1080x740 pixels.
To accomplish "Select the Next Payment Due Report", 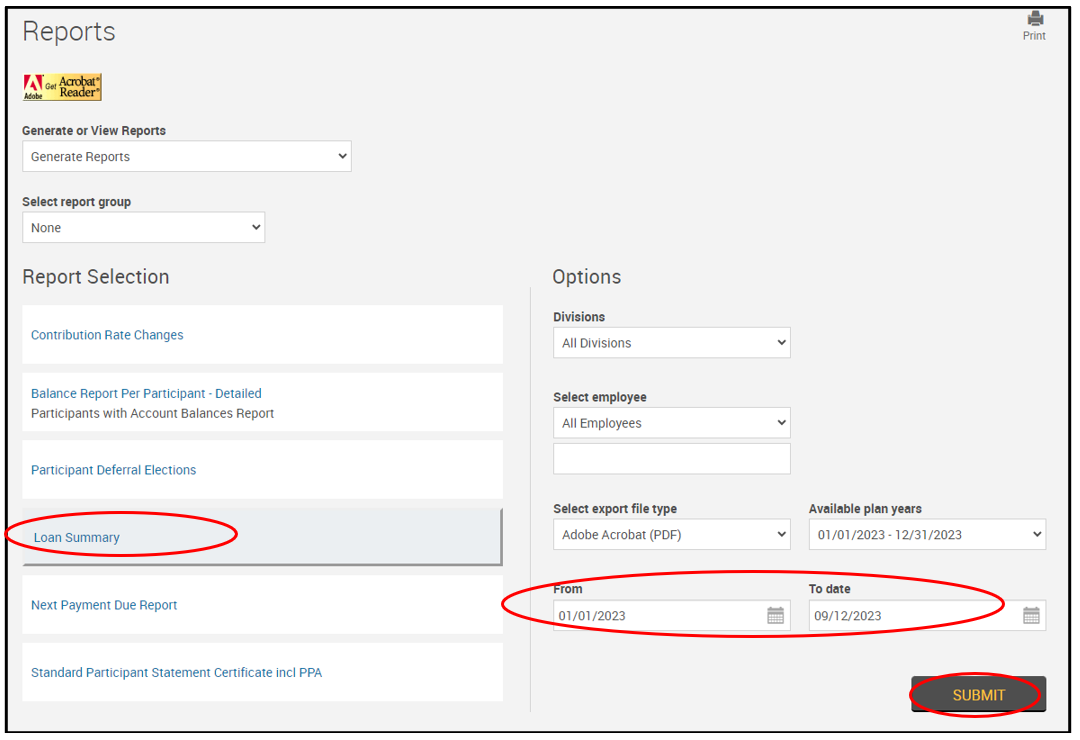I will pos(104,605).
